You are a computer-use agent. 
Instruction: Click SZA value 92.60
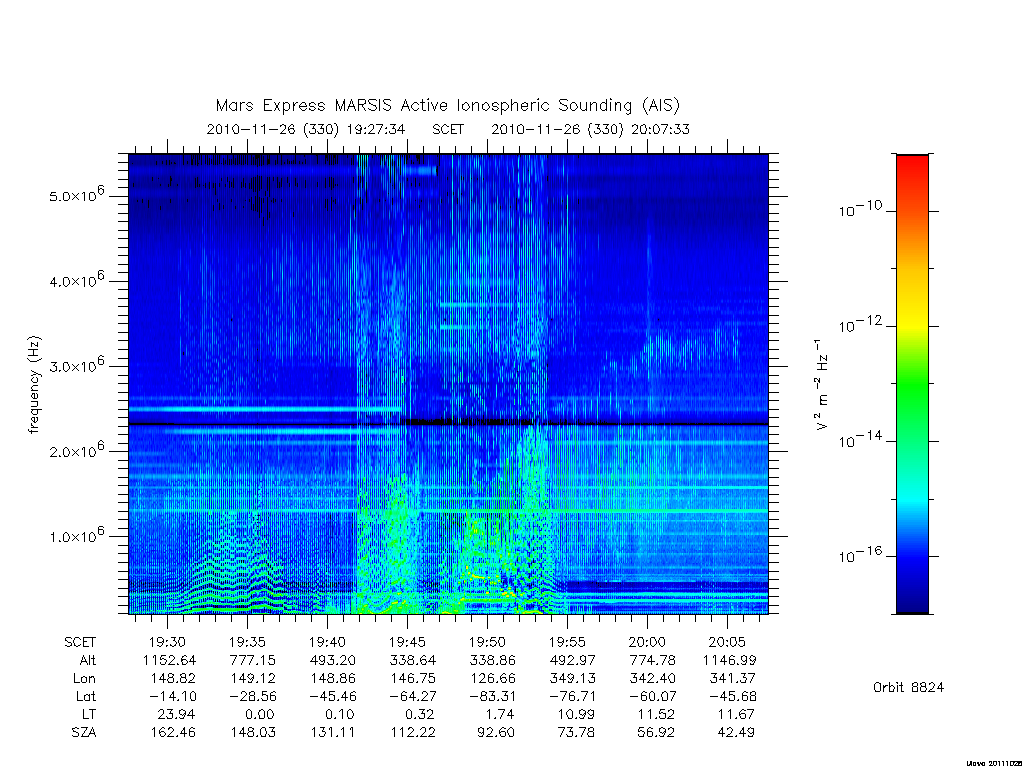[496, 733]
